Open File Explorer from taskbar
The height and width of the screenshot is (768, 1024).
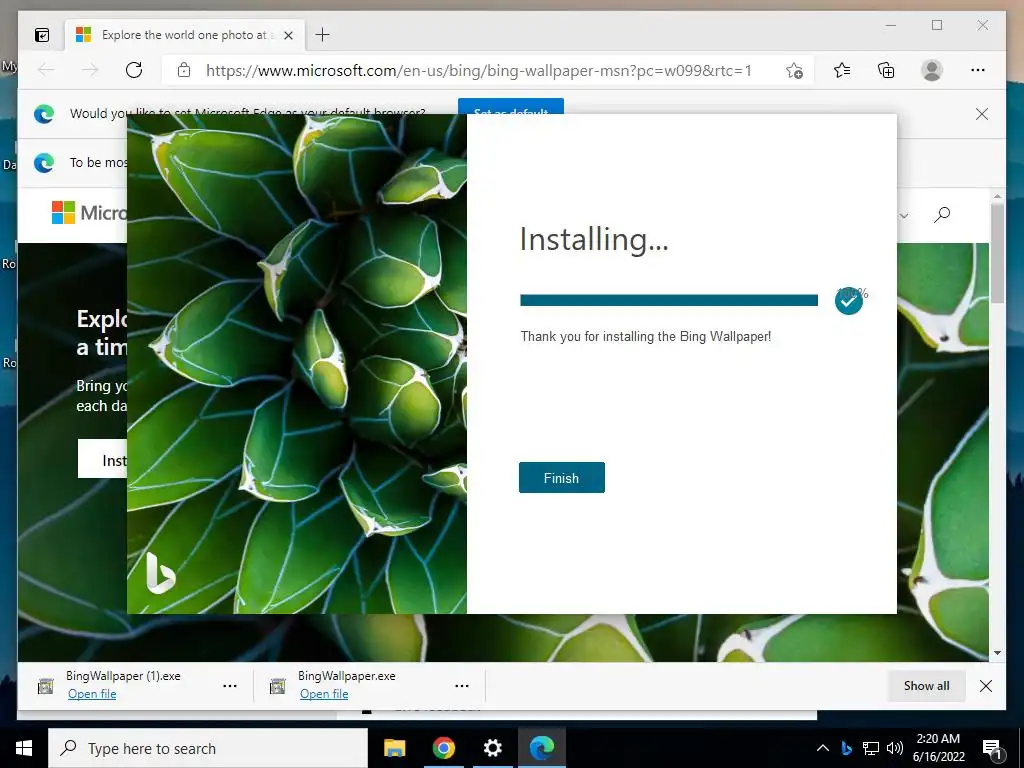coord(394,748)
